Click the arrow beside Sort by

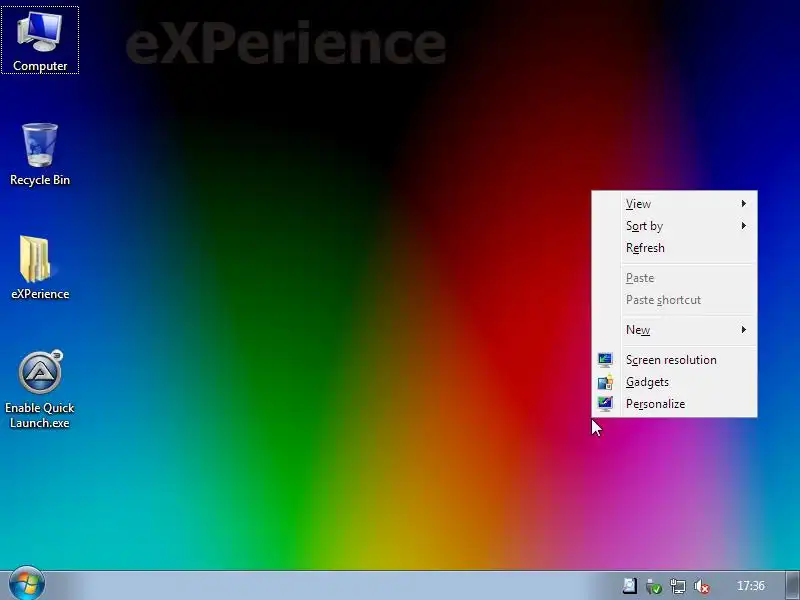(744, 226)
